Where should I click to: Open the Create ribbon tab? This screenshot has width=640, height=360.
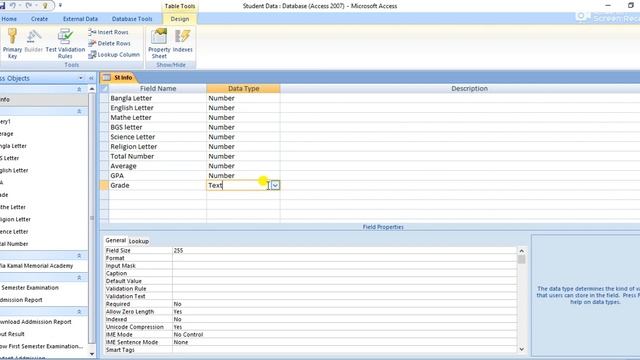[39, 19]
